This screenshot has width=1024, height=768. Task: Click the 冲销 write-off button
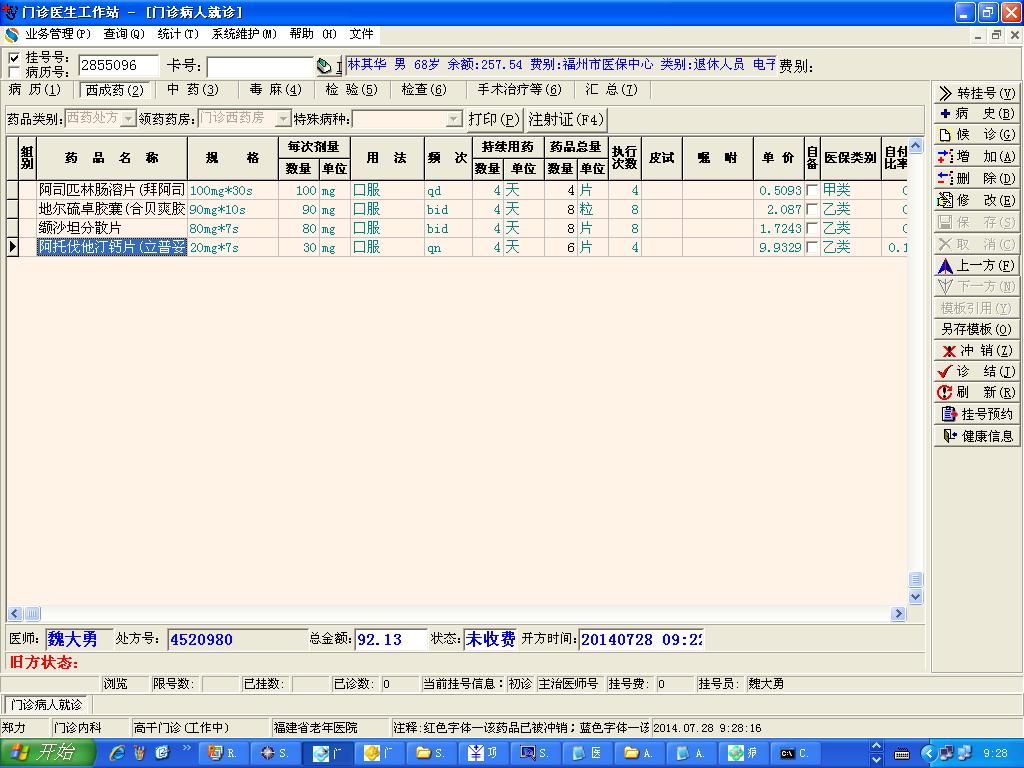977,351
